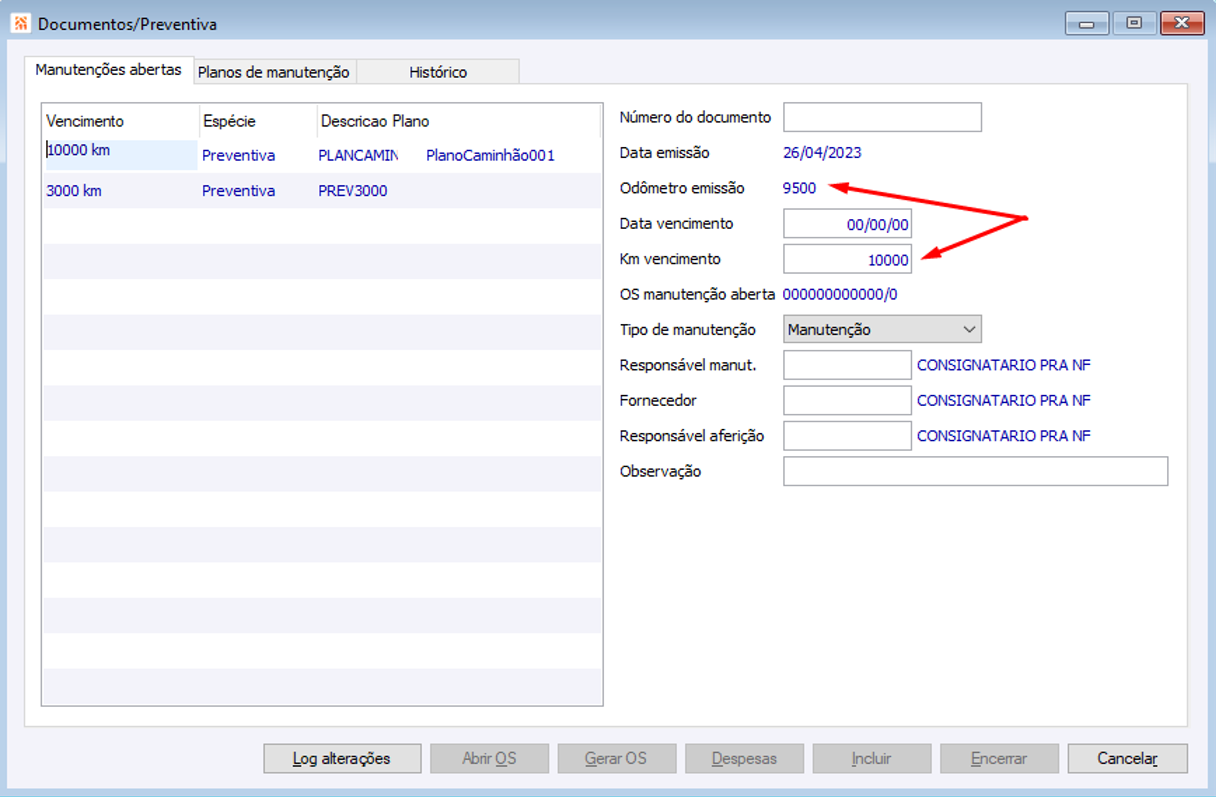Maximize the Documentos/Preventiva window

tap(1134, 23)
